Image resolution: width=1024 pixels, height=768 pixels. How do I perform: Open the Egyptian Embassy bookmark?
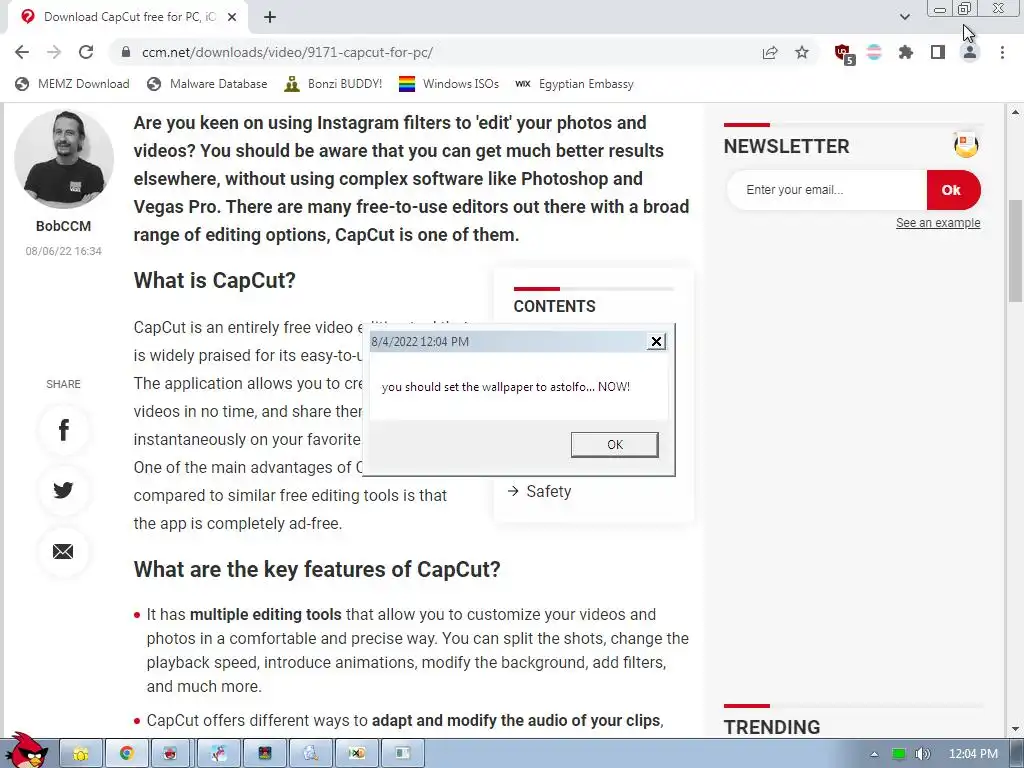[575, 84]
